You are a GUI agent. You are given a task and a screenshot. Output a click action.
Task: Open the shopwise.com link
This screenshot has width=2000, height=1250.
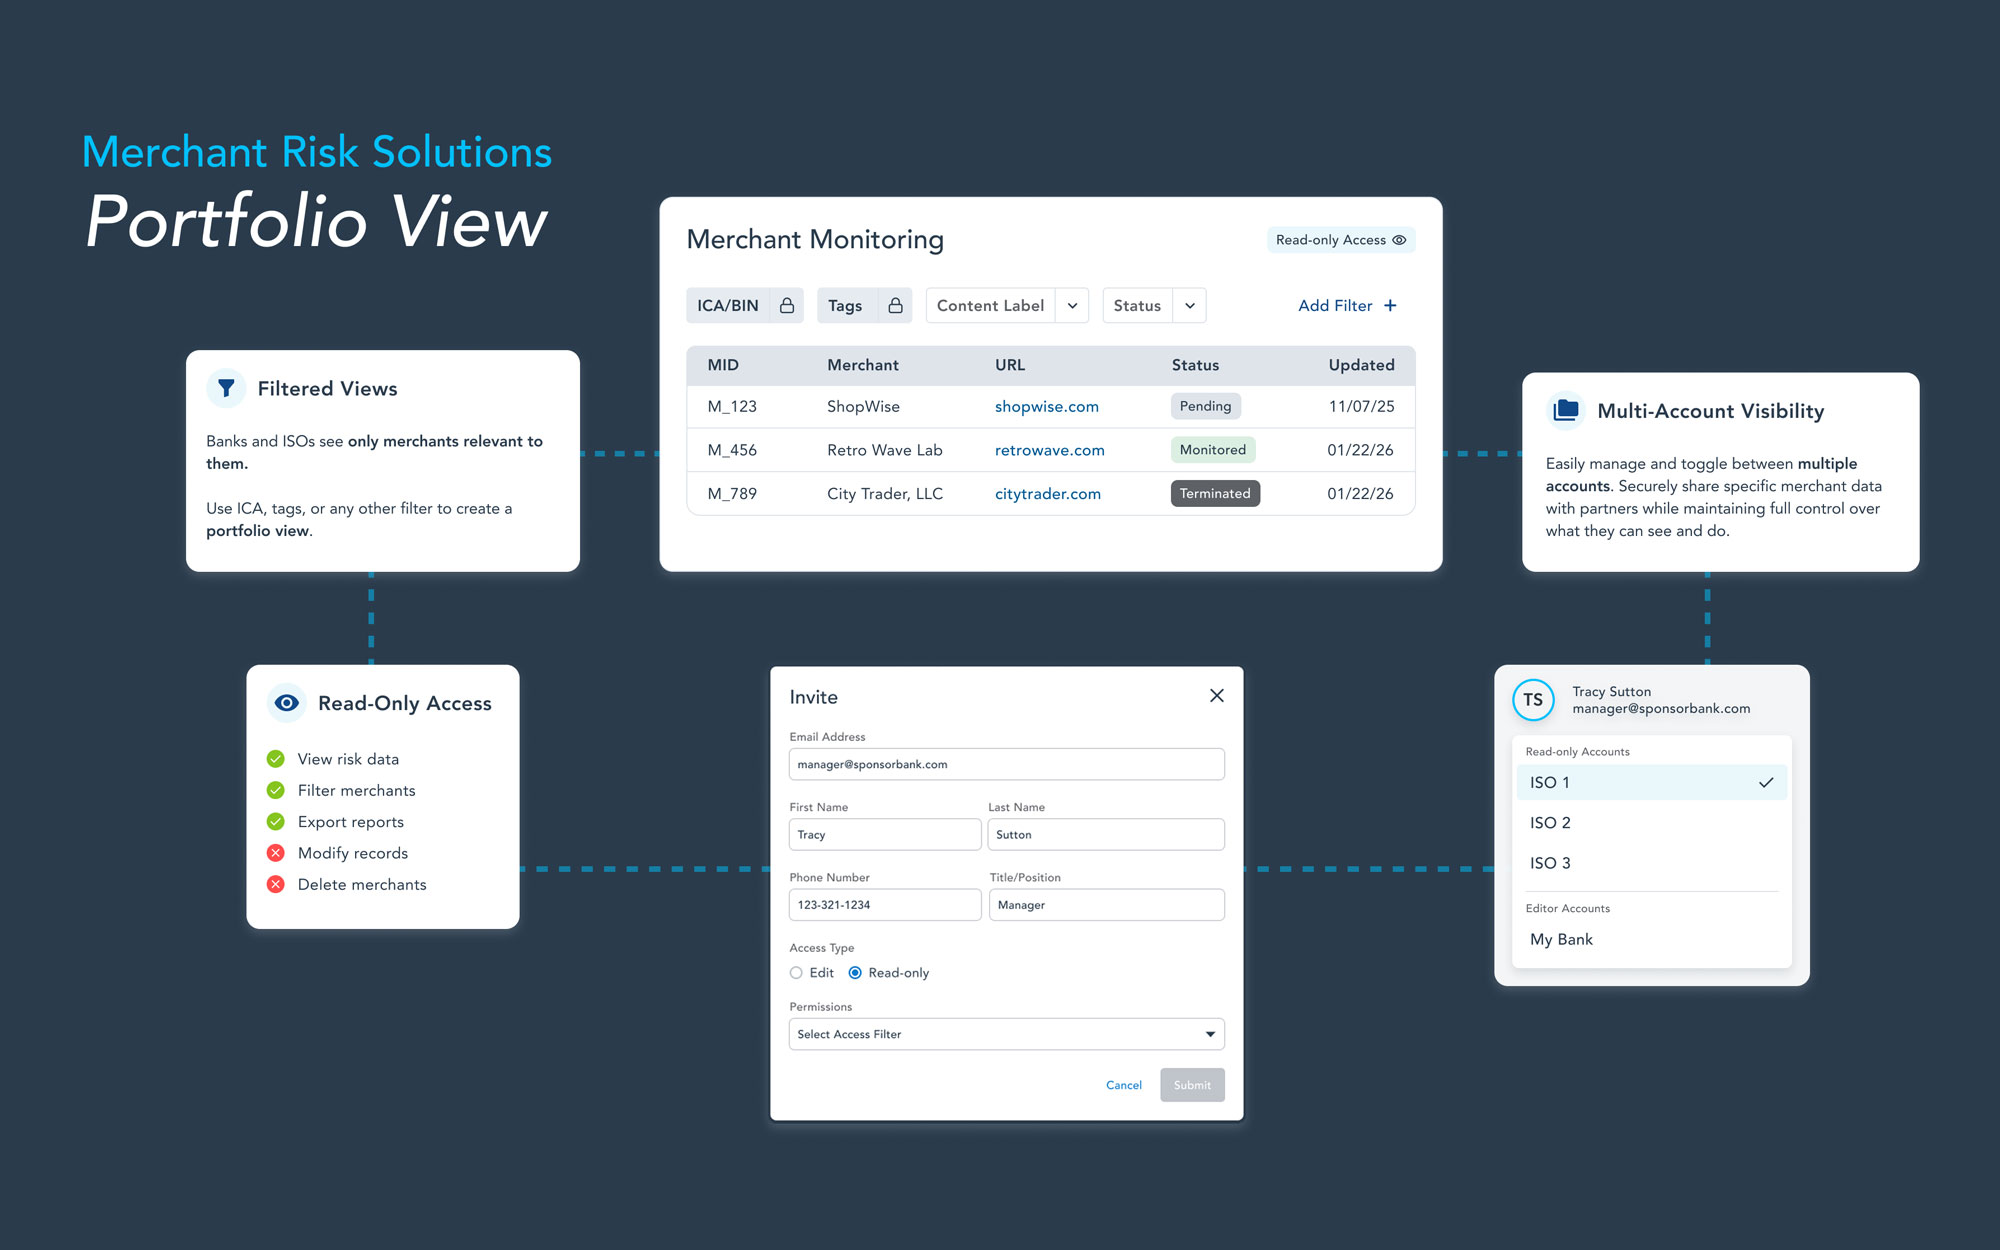[1046, 406]
